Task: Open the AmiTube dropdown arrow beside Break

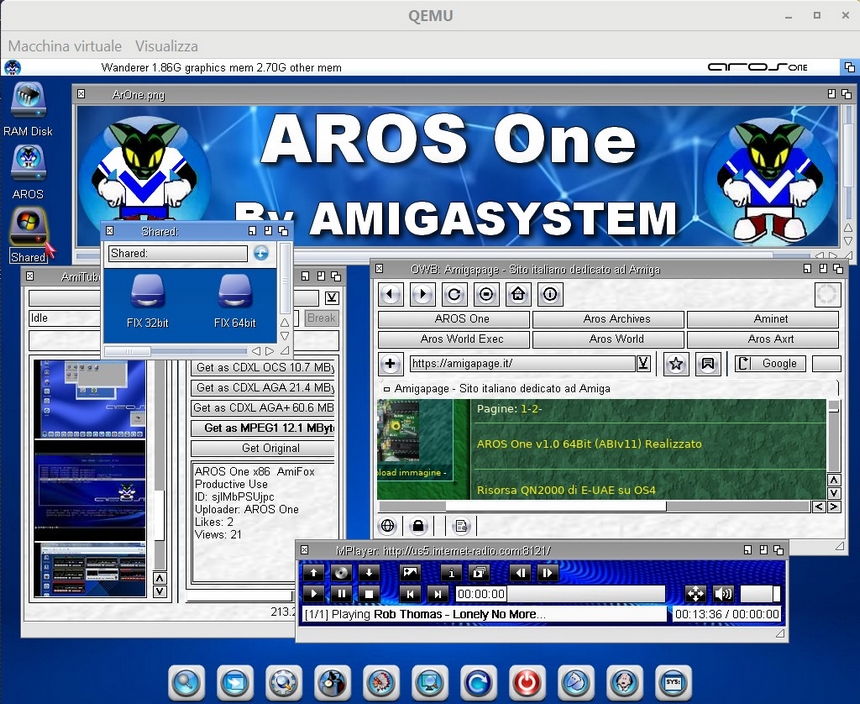Action: tap(332, 298)
